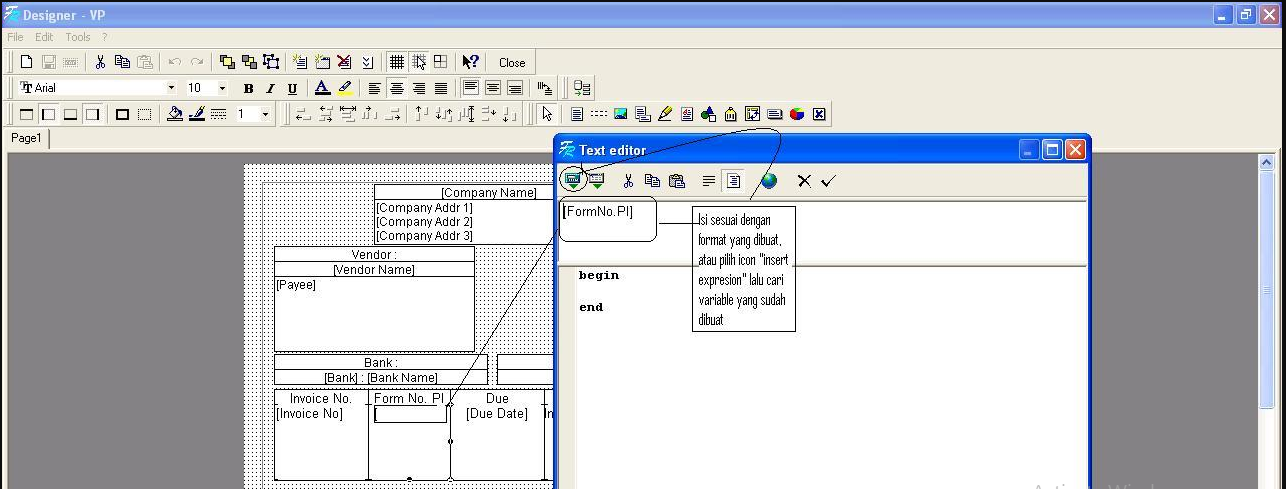
Task: Switch to the Page1 tab
Action: click(26, 139)
